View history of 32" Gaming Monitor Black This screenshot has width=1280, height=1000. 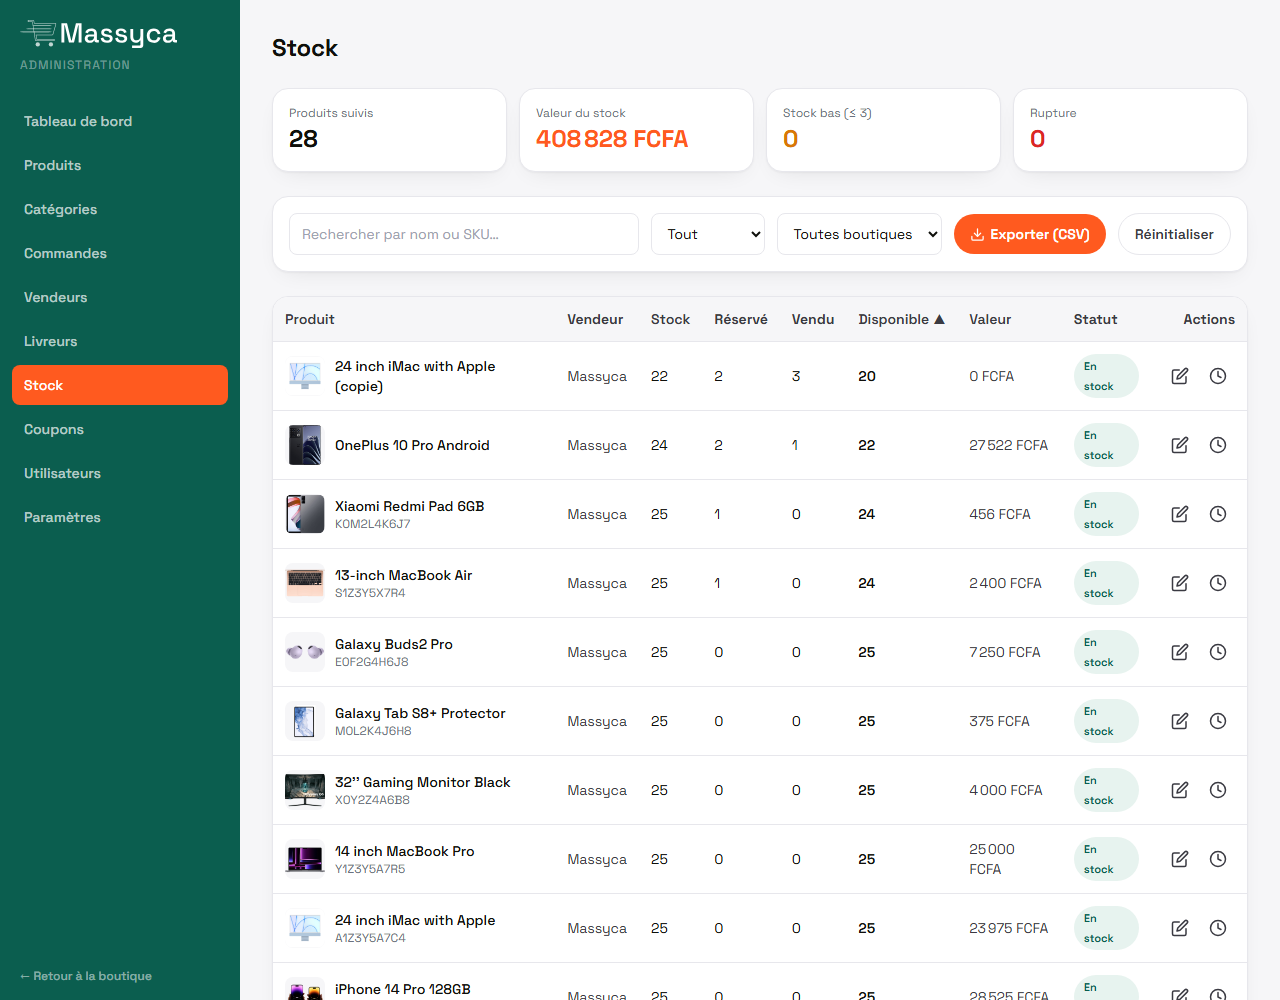[x=1218, y=790]
